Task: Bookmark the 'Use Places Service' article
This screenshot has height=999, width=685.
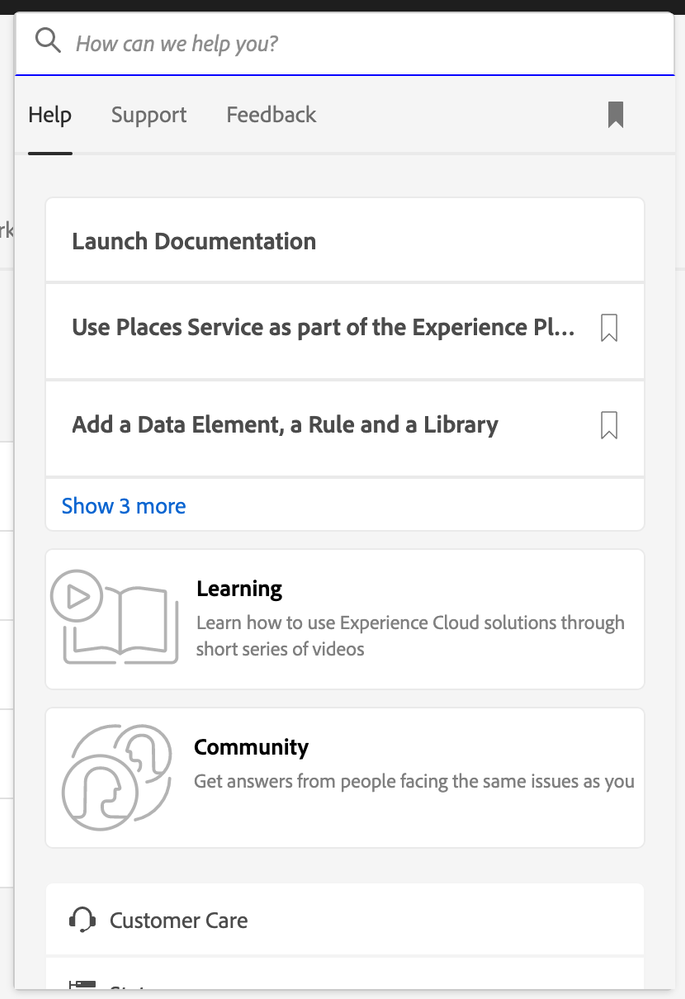Action: [609, 328]
